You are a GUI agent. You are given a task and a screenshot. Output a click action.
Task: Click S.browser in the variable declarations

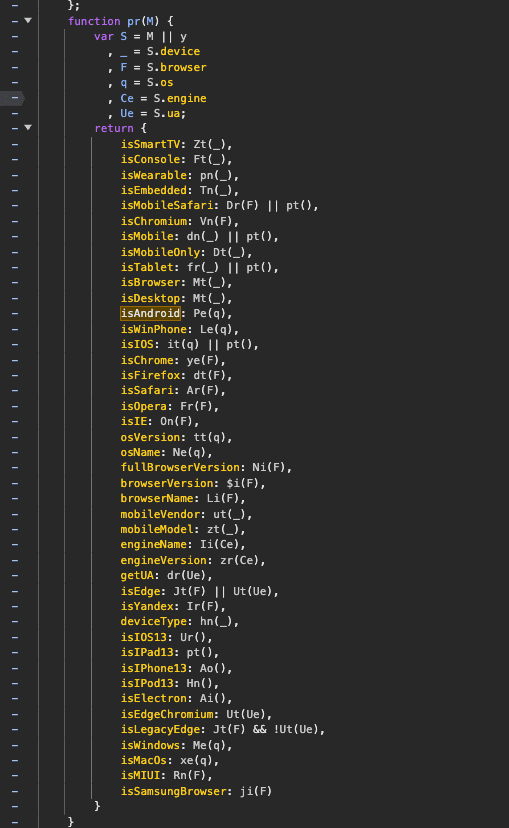click(x=176, y=67)
